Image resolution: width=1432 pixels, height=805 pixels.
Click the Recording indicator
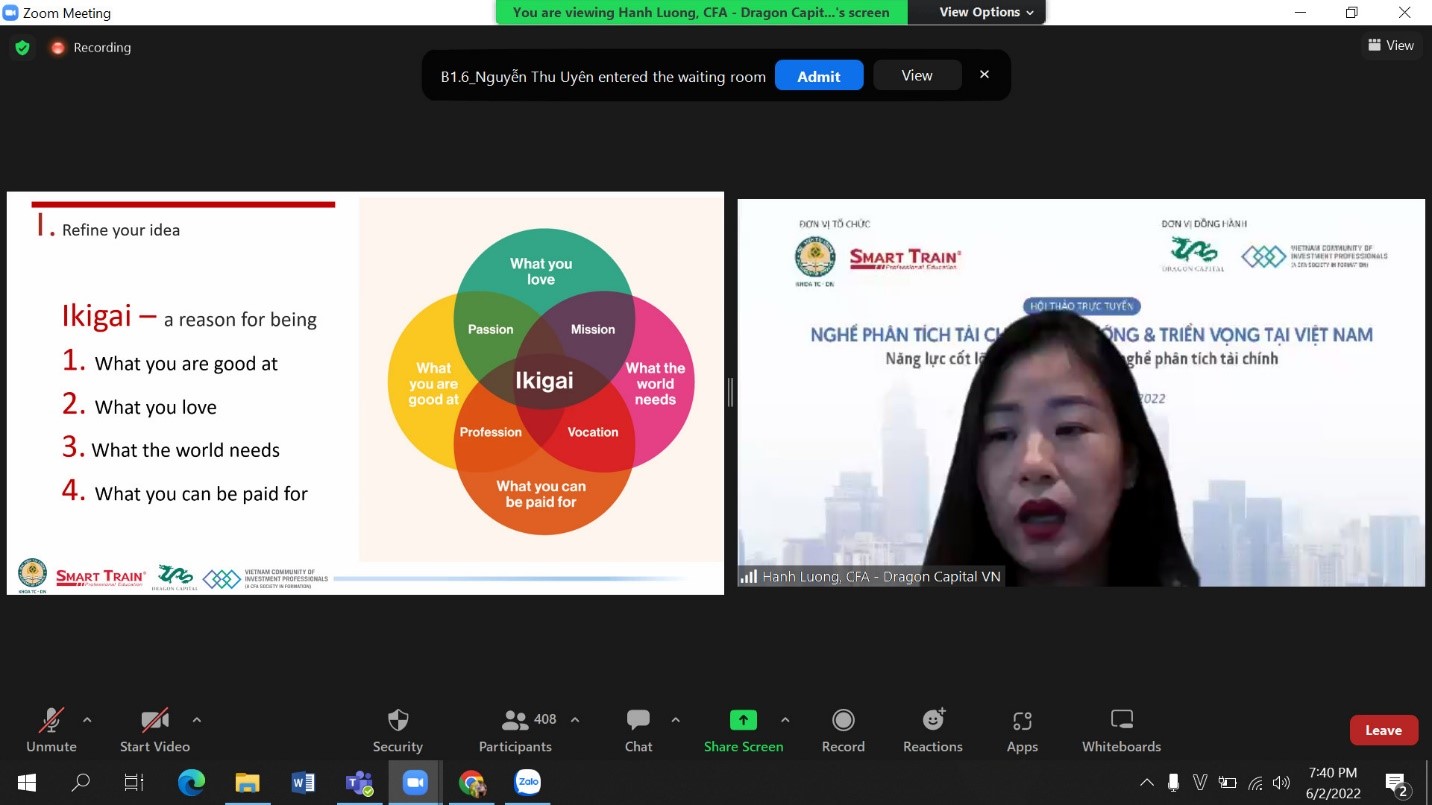point(91,47)
